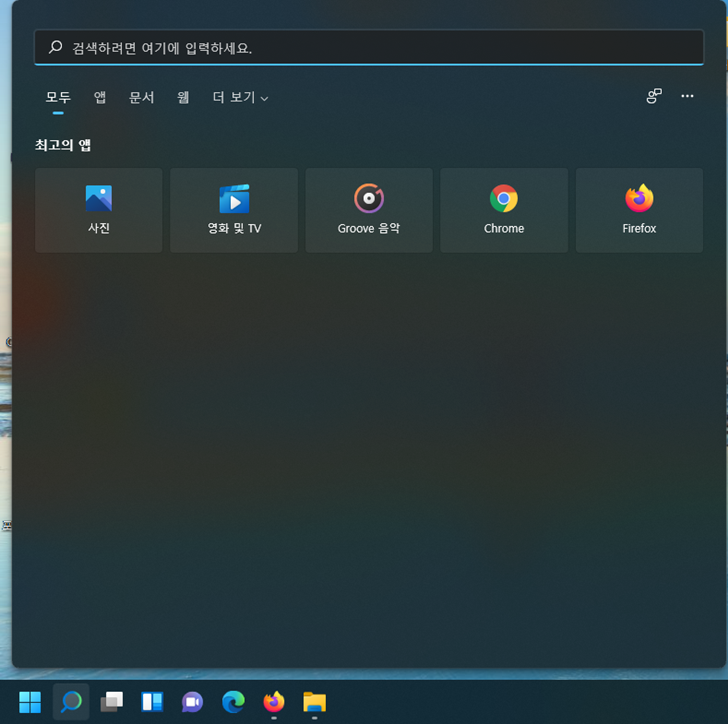Open Firefox from the top apps tiles
Image resolution: width=728 pixels, height=724 pixels.
[x=639, y=210]
